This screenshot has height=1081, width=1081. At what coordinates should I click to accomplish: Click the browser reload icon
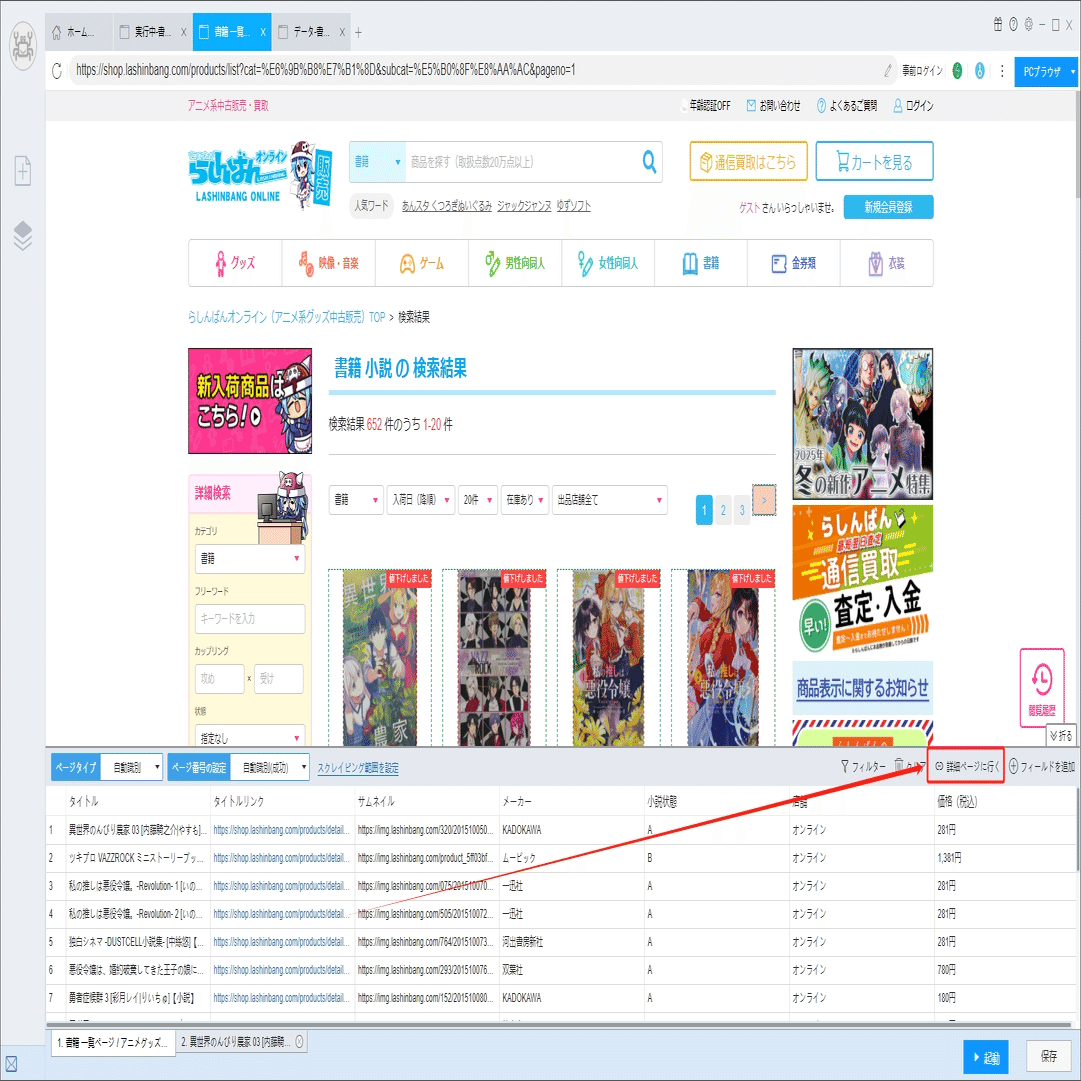[x=57, y=70]
